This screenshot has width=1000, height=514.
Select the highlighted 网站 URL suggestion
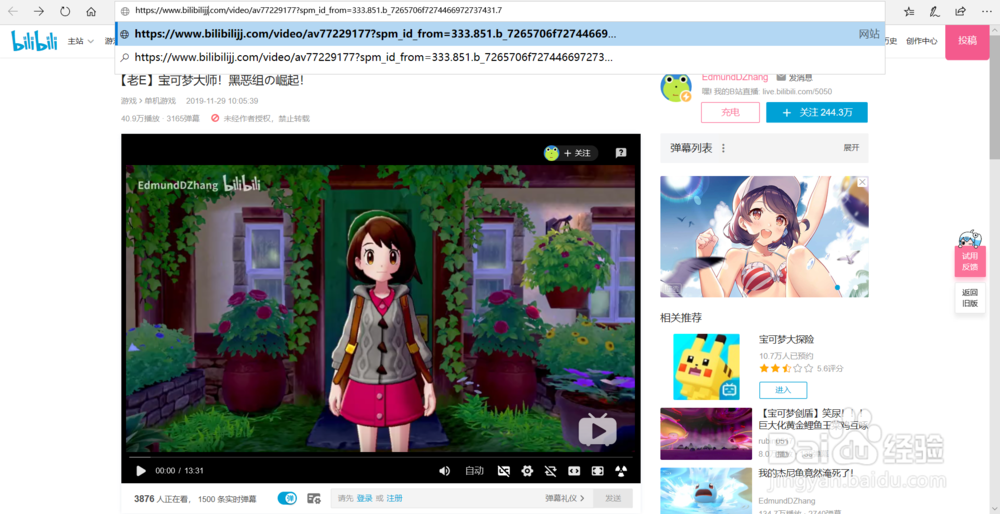pos(500,34)
